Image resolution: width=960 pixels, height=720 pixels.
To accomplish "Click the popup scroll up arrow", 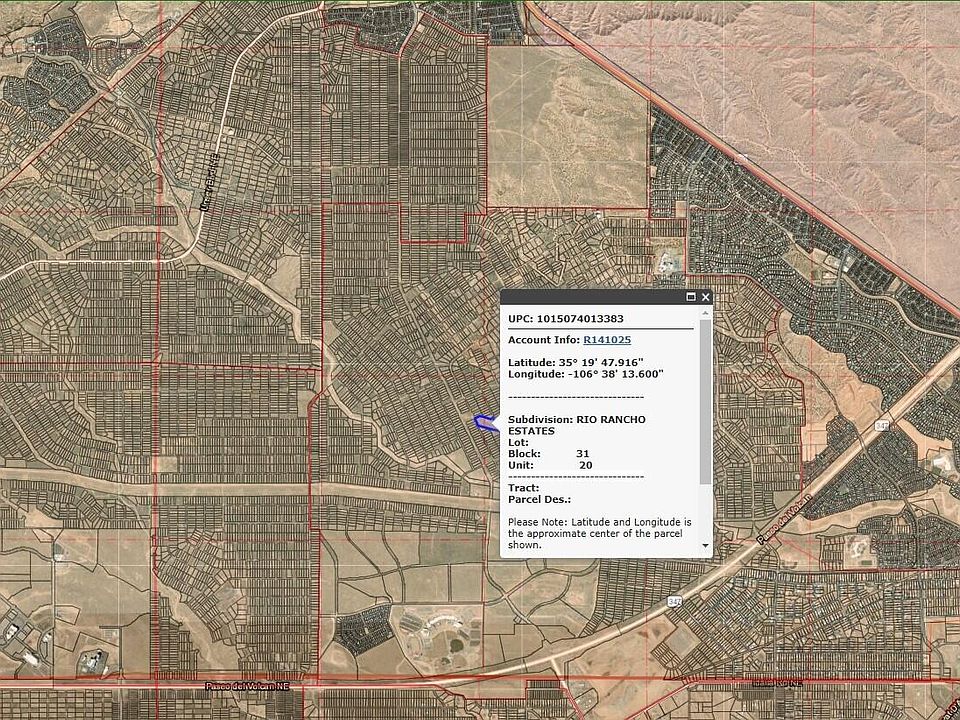I will 706,313.
